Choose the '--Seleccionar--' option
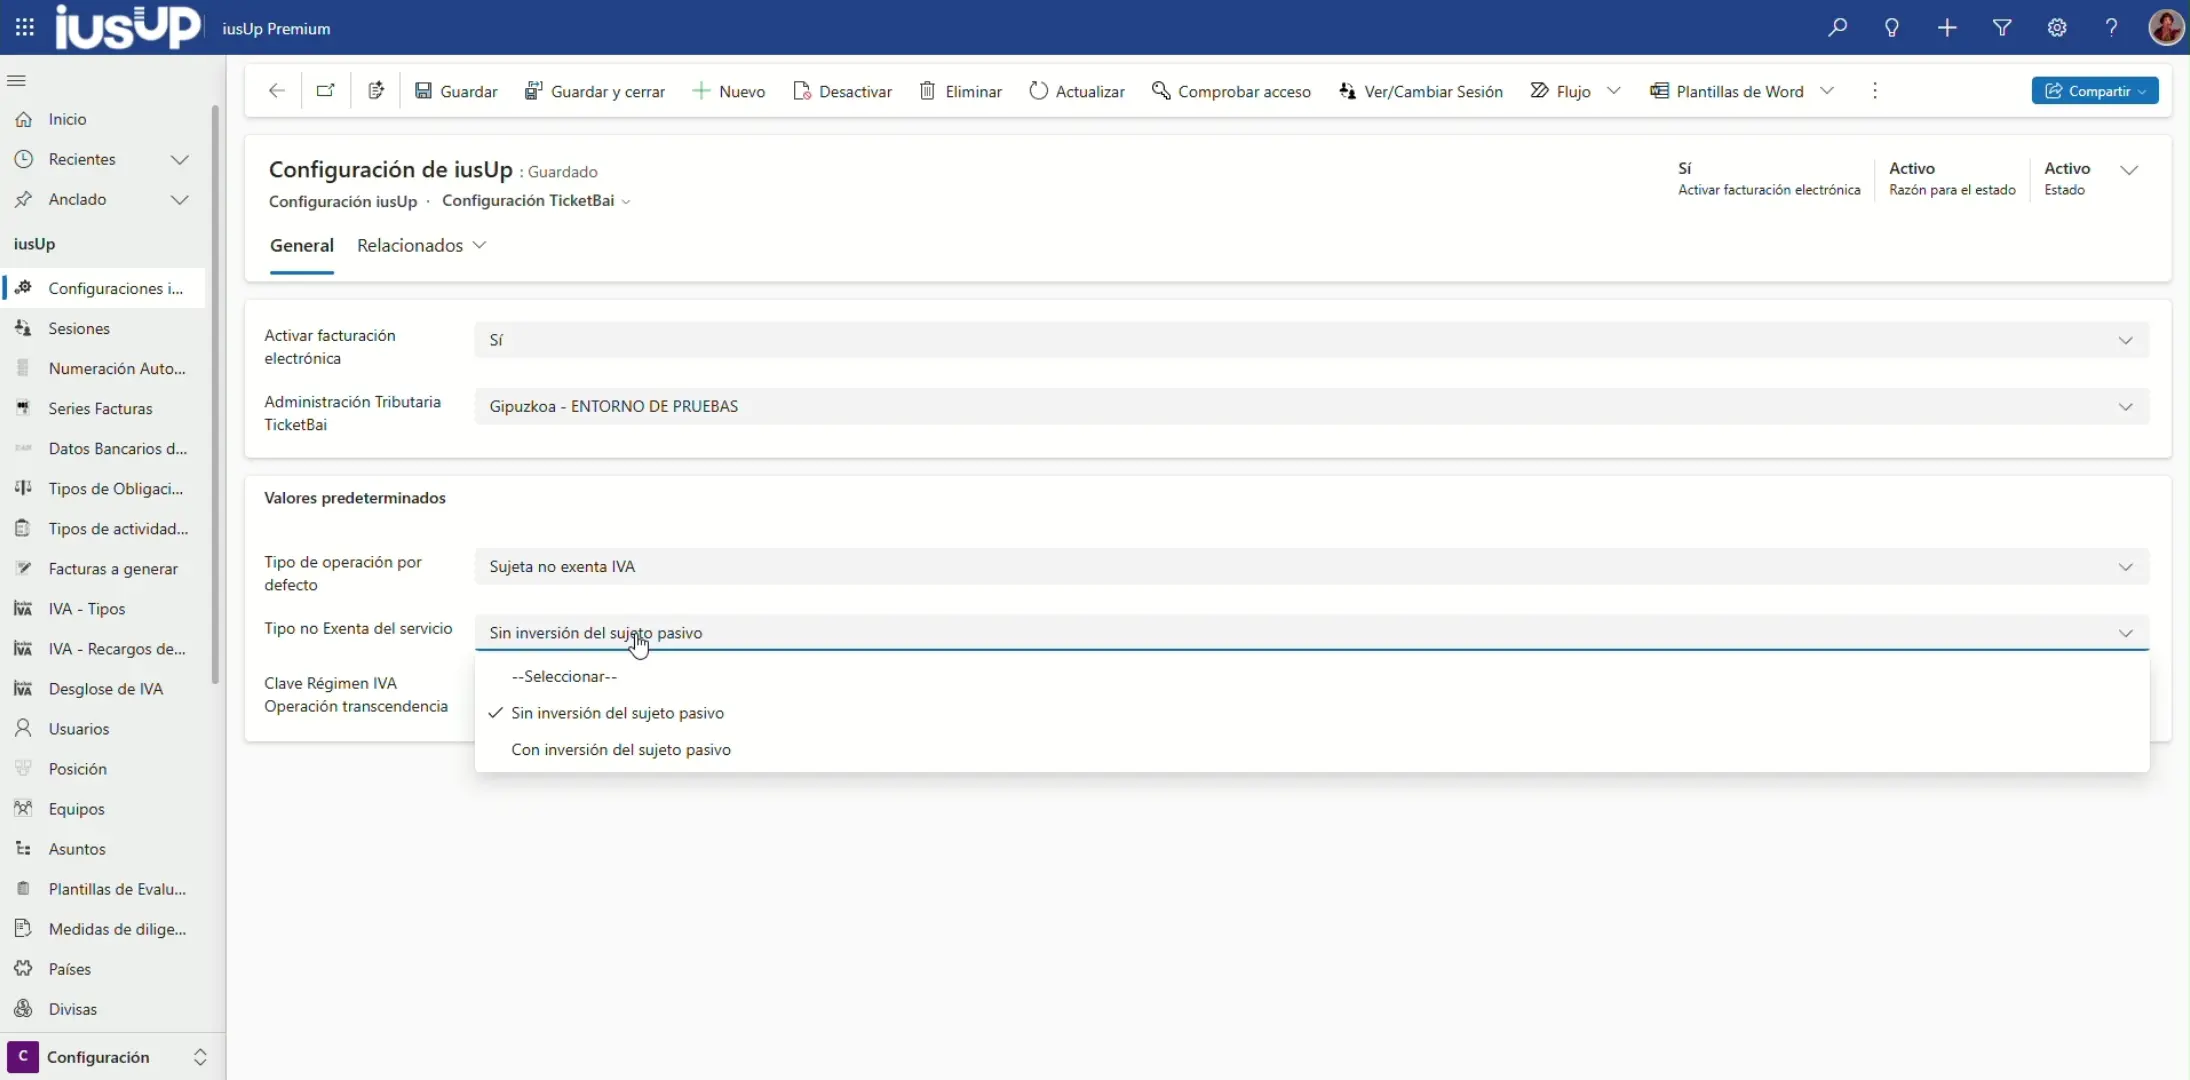The height and width of the screenshot is (1080, 2190). [x=564, y=677]
